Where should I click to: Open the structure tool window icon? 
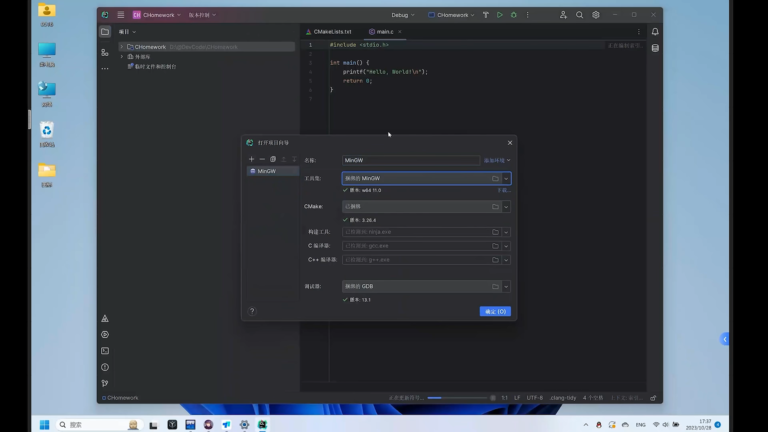pos(105,52)
